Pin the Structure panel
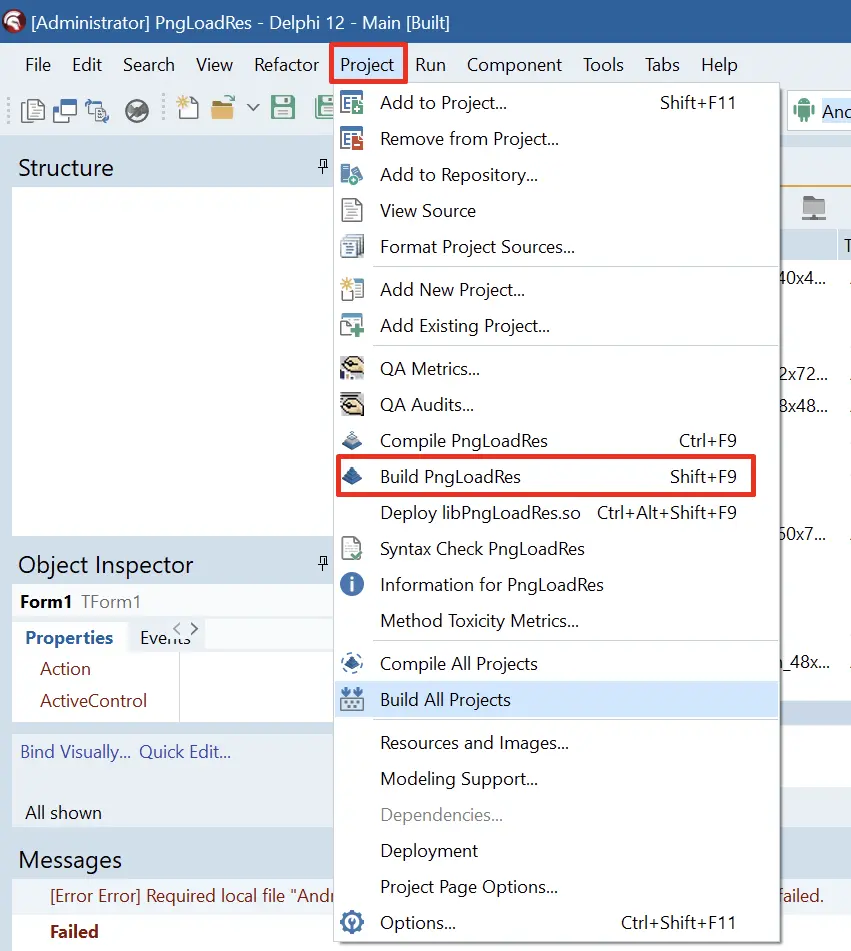Screen dimensions: 851x951 click(x=323, y=166)
